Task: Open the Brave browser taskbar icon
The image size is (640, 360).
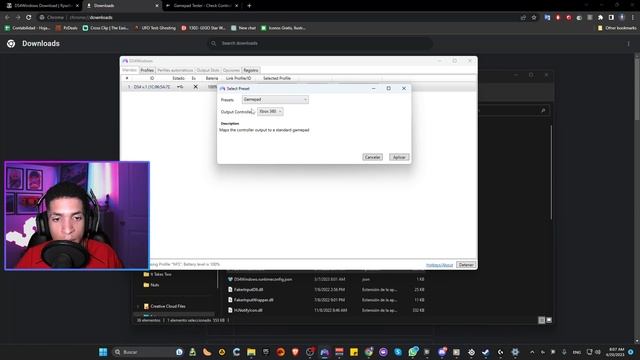Action: pyautogui.click(x=295, y=352)
